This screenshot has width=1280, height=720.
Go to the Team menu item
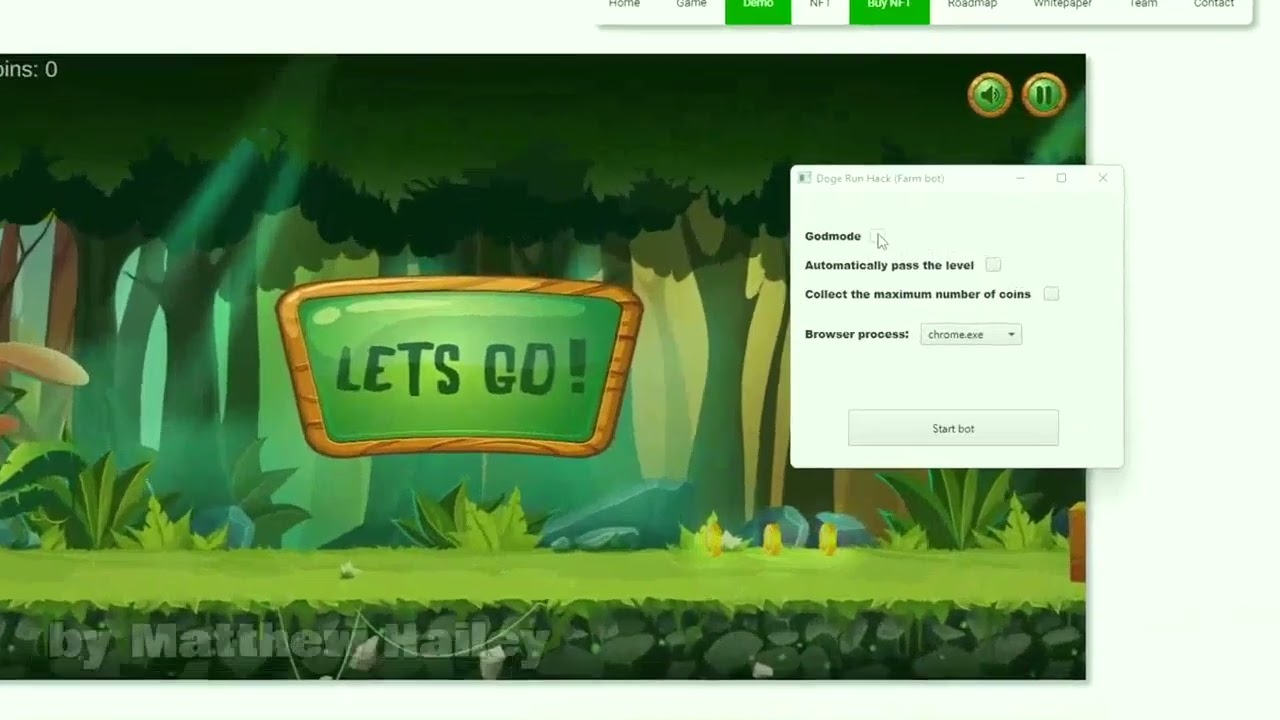click(x=1143, y=4)
